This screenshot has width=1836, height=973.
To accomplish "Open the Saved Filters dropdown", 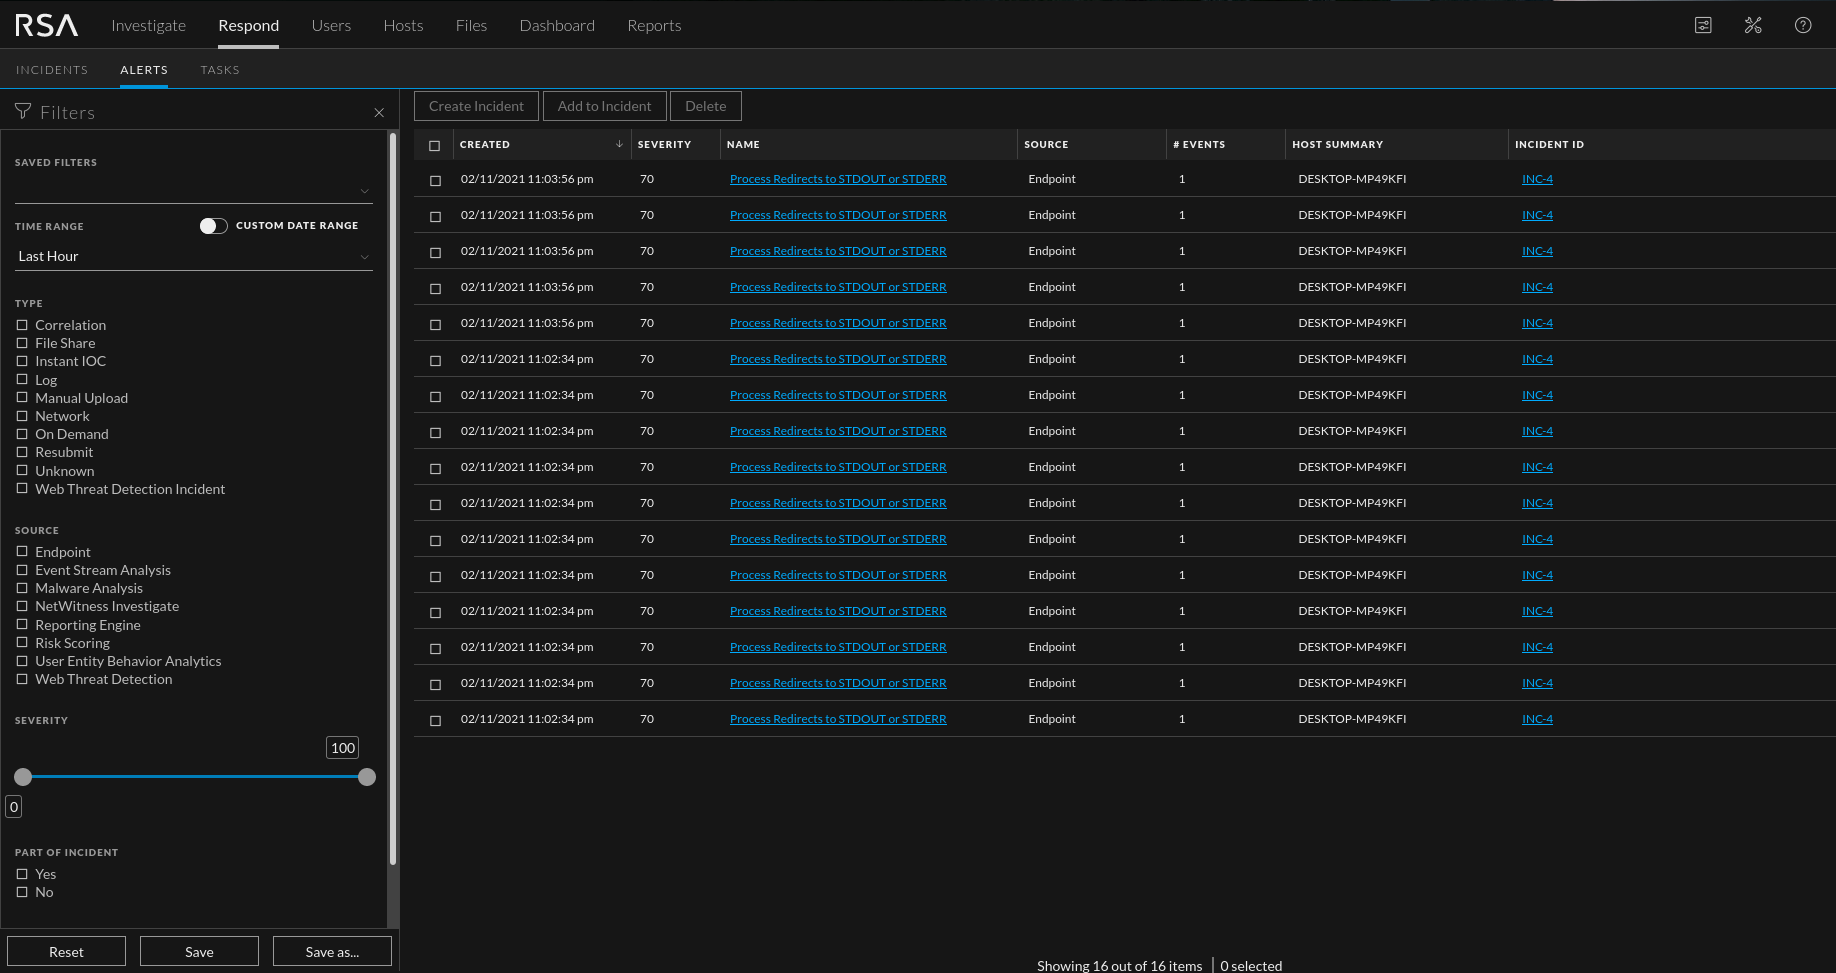I will click(365, 190).
